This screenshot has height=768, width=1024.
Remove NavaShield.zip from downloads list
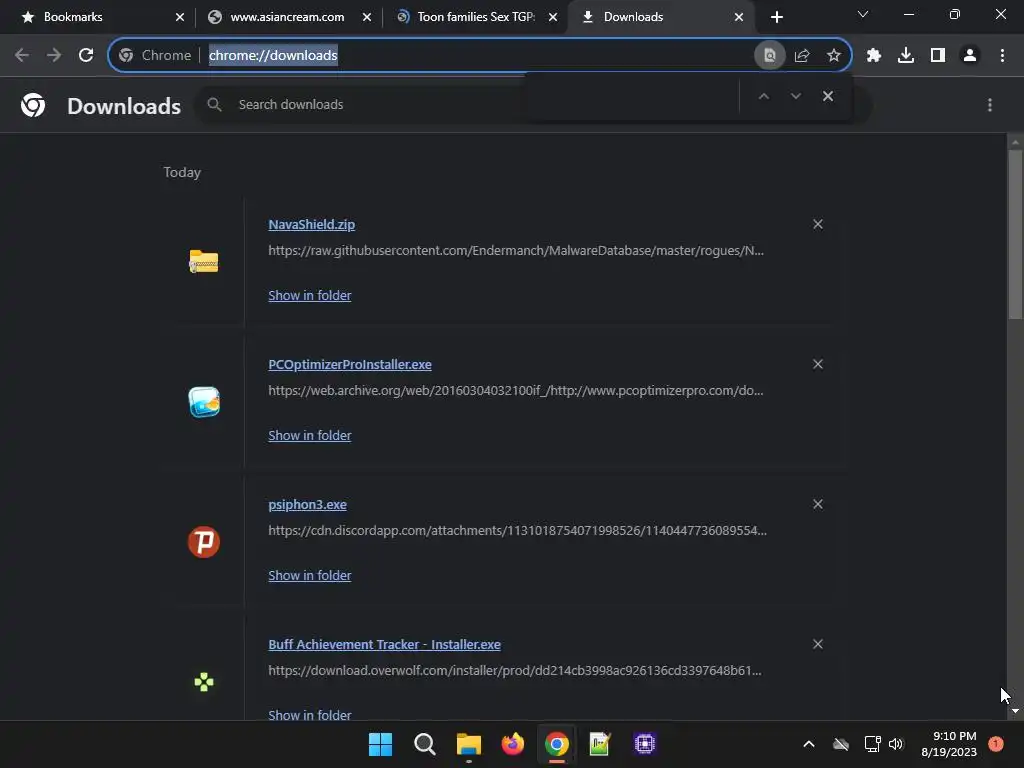(818, 224)
